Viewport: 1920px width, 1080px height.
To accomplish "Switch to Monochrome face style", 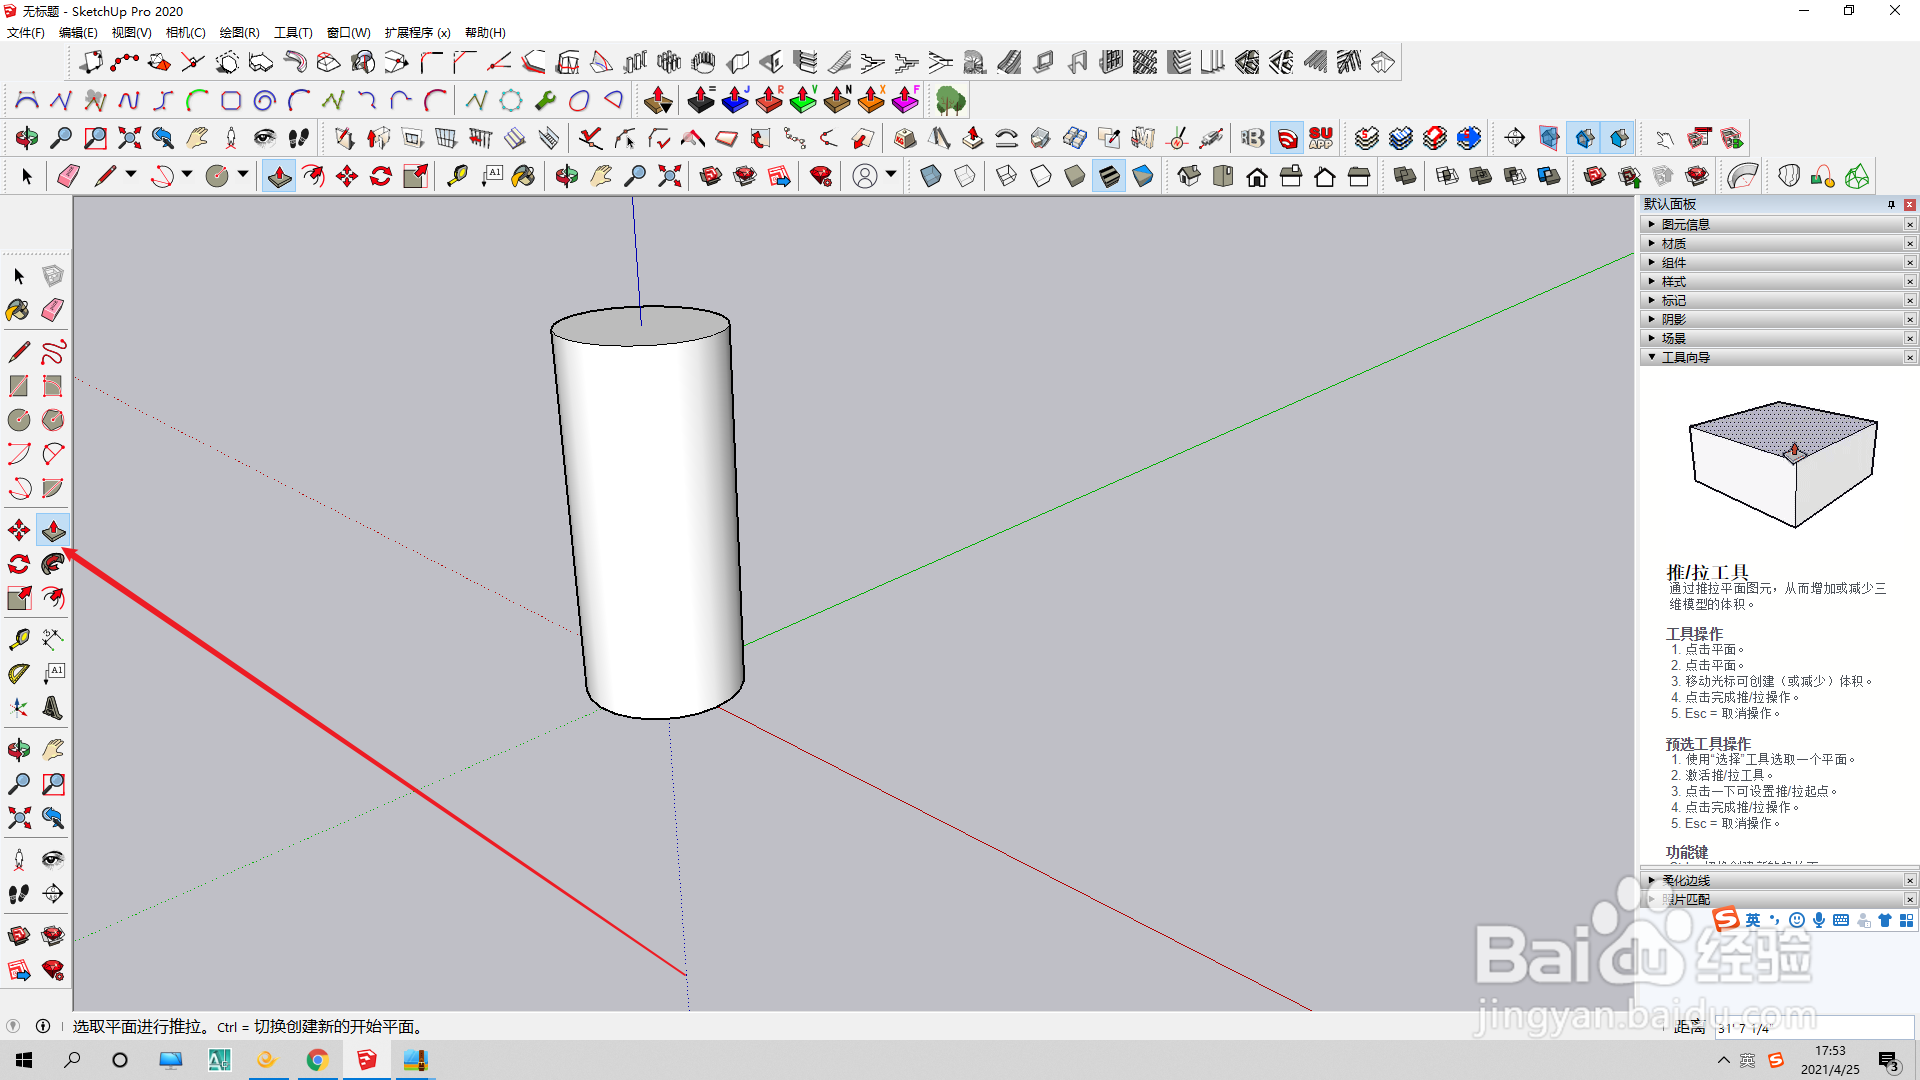I will pyautogui.click(x=1143, y=176).
